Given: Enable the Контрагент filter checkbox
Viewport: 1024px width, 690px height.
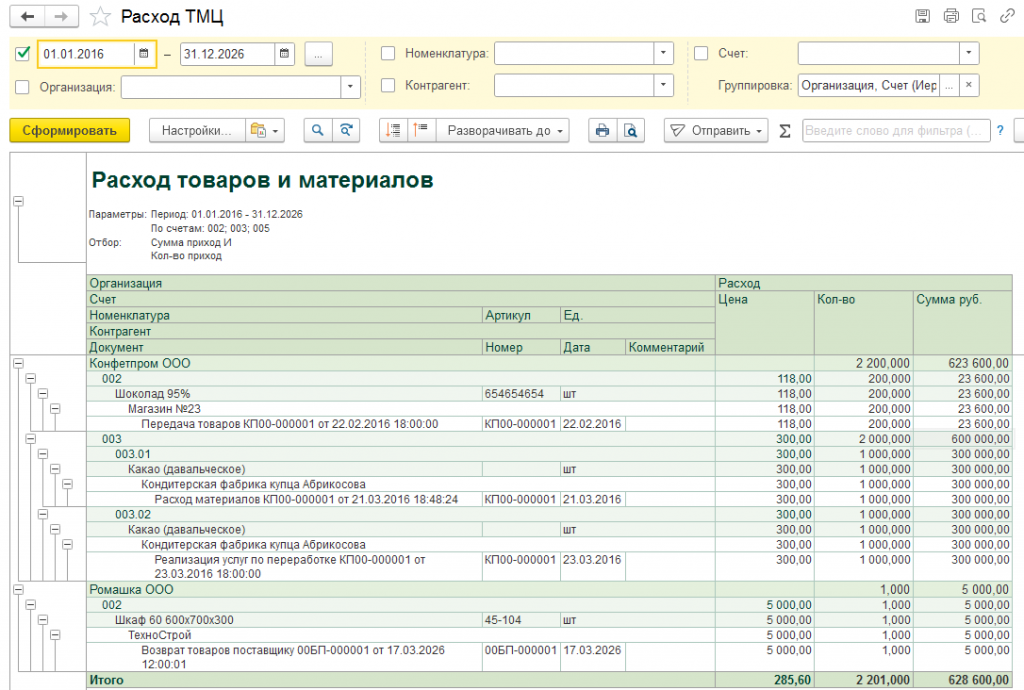Looking at the screenshot, I should point(388,85).
